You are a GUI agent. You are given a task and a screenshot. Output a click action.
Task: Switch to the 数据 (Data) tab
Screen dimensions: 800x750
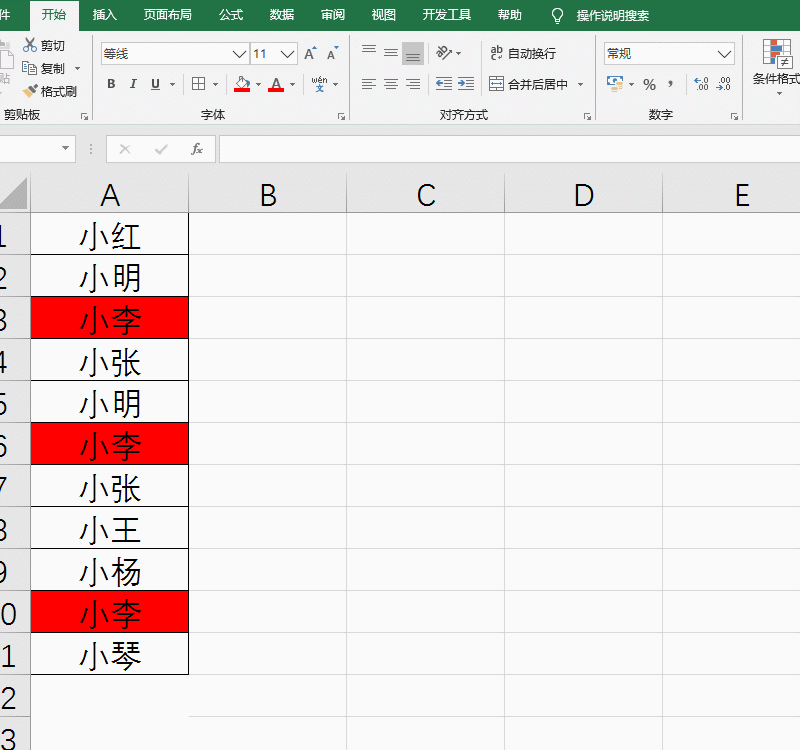coord(282,15)
